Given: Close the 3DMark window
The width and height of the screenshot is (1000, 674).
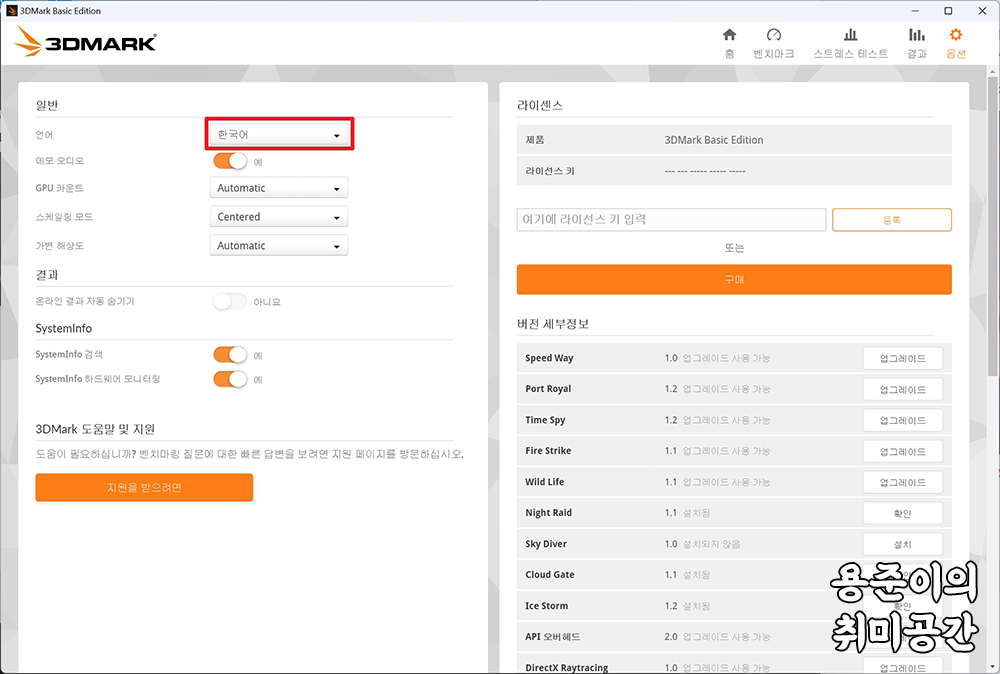Looking at the screenshot, I should (982, 11).
